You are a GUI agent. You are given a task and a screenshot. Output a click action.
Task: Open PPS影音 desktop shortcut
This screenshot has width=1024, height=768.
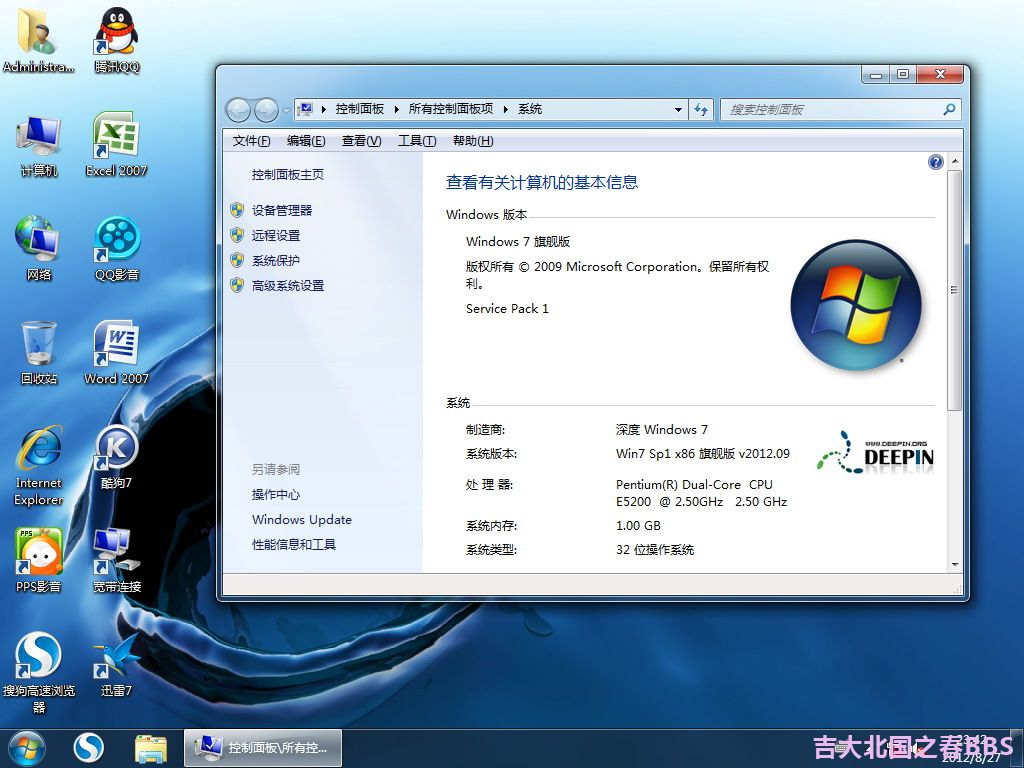coord(39,560)
